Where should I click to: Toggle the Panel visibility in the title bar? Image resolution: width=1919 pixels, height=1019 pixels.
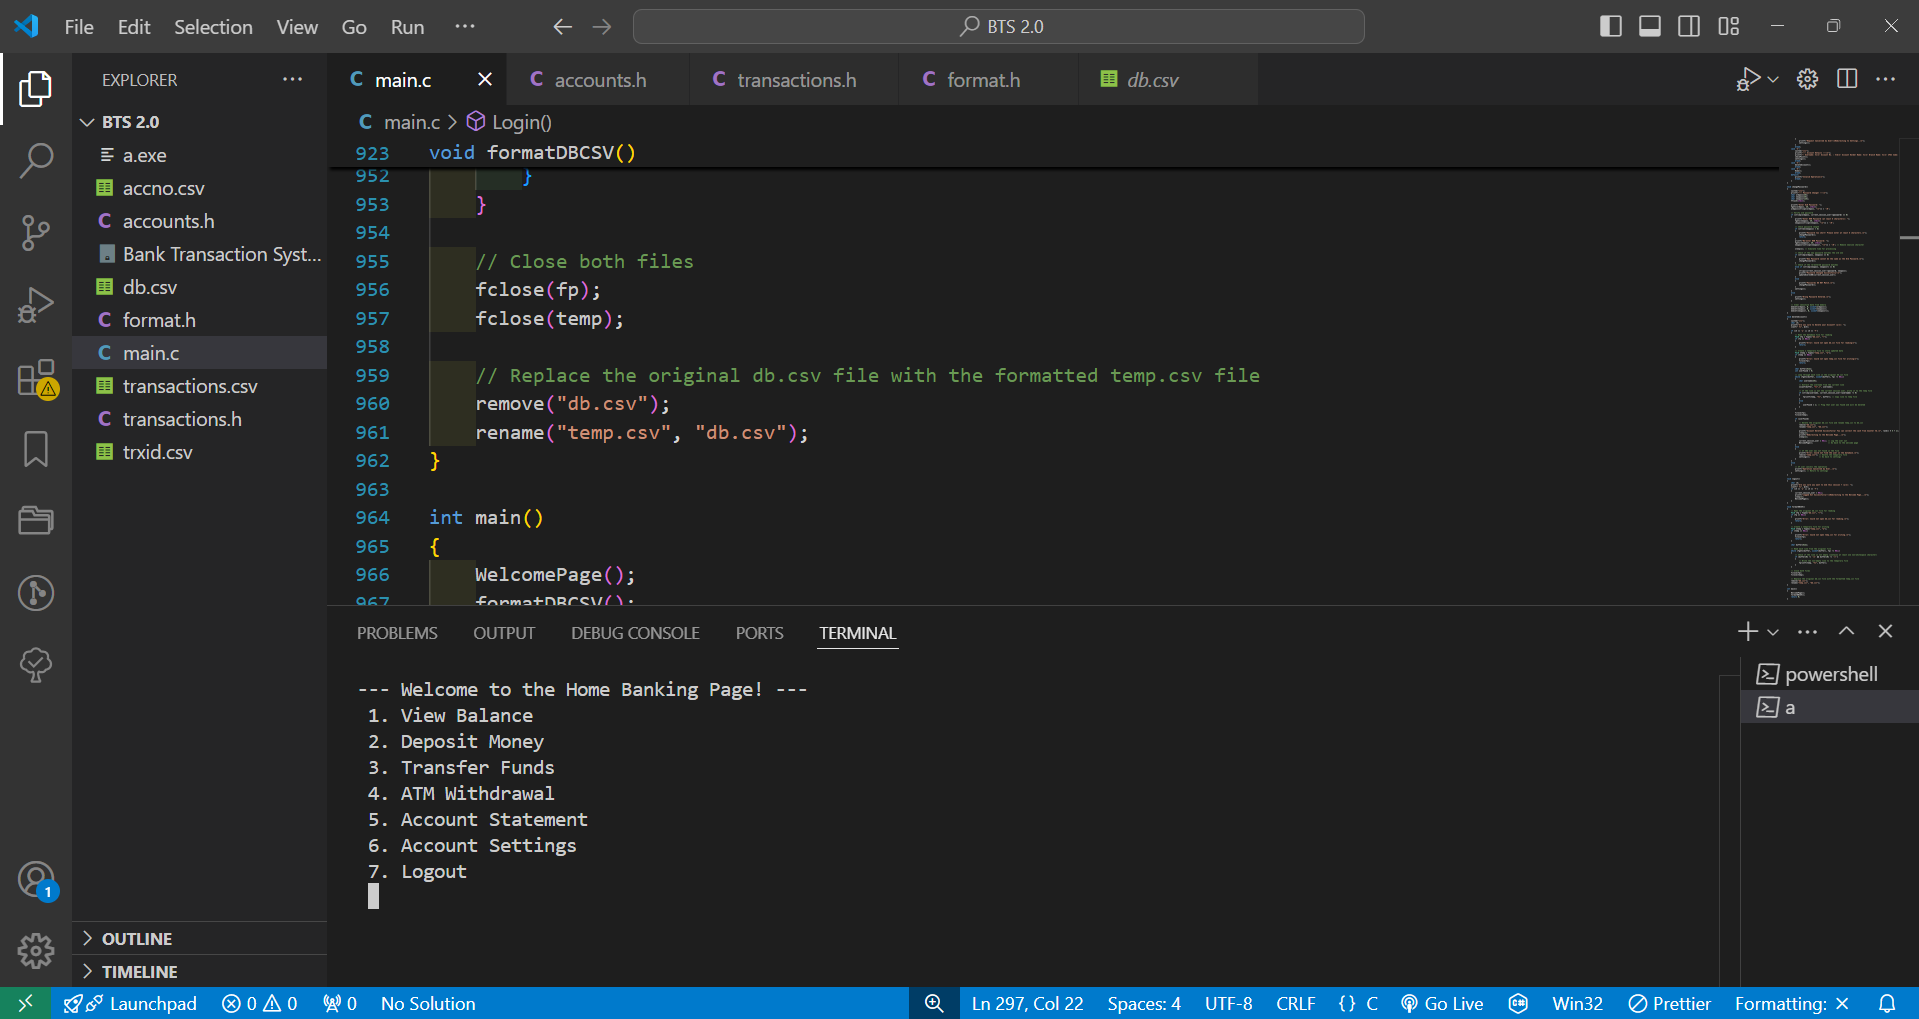point(1649,26)
